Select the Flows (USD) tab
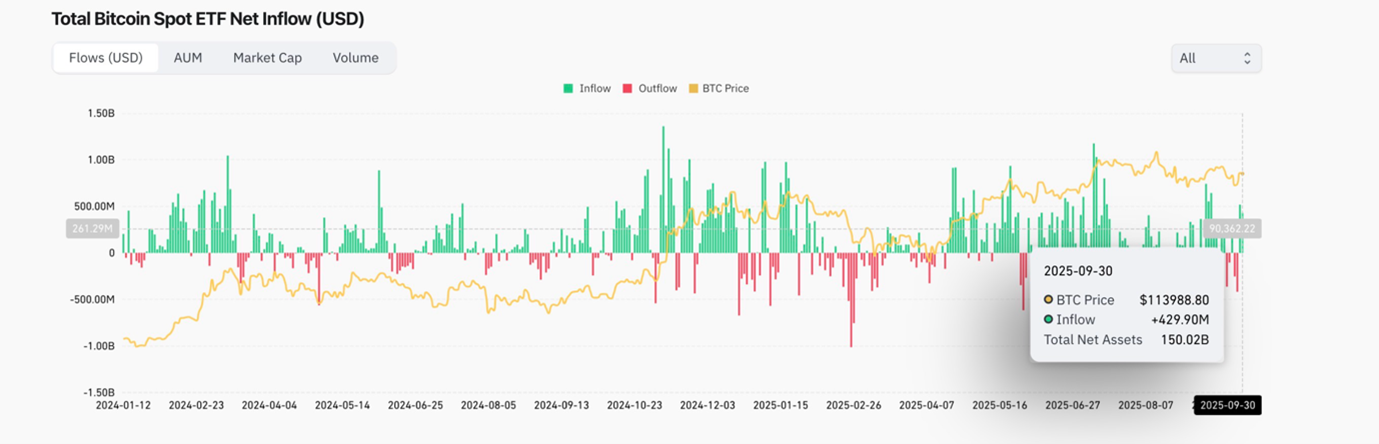This screenshot has width=1379, height=444. 106,58
